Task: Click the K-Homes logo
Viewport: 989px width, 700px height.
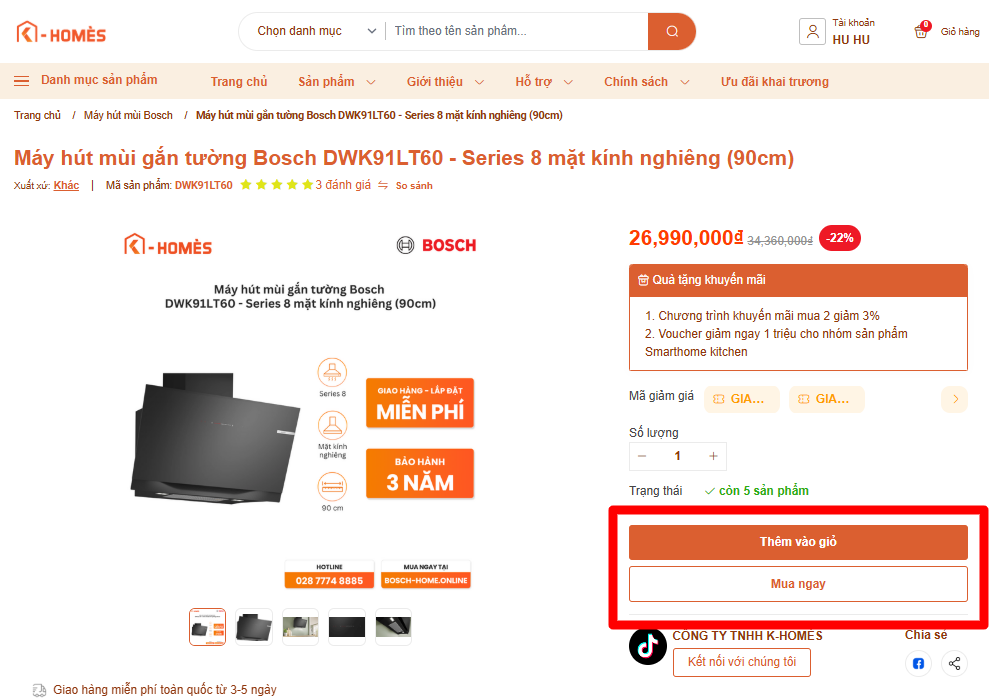Action: [61, 33]
